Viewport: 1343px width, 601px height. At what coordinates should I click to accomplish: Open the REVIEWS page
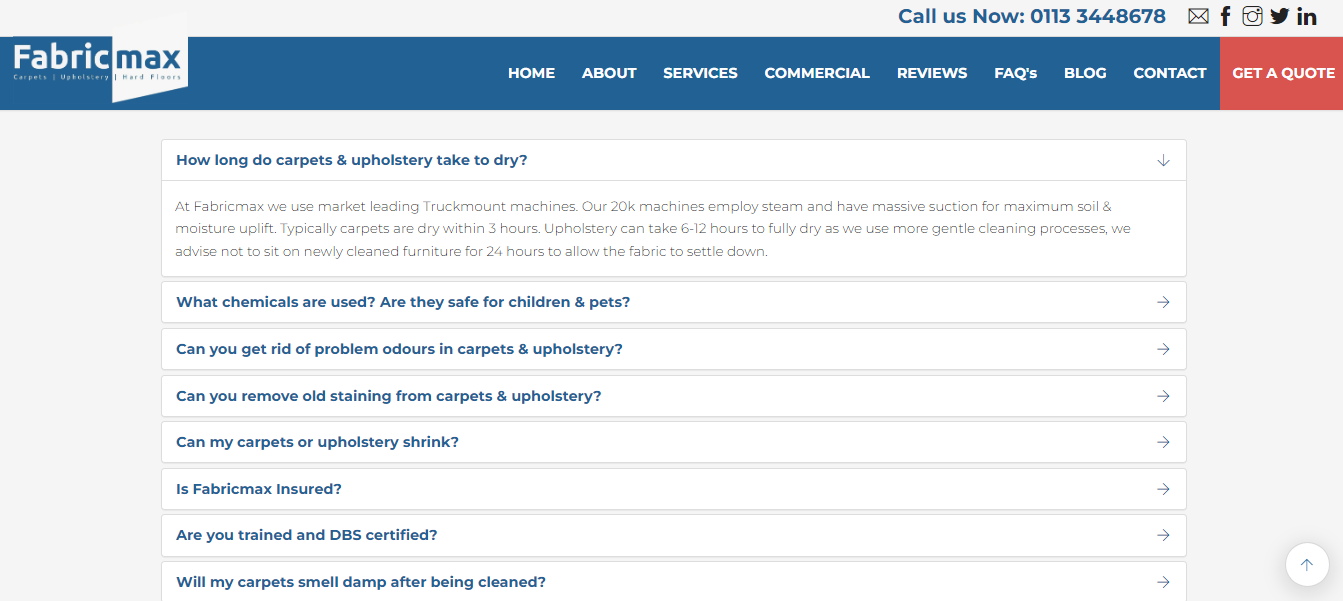pyautogui.click(x=932, y=73)
